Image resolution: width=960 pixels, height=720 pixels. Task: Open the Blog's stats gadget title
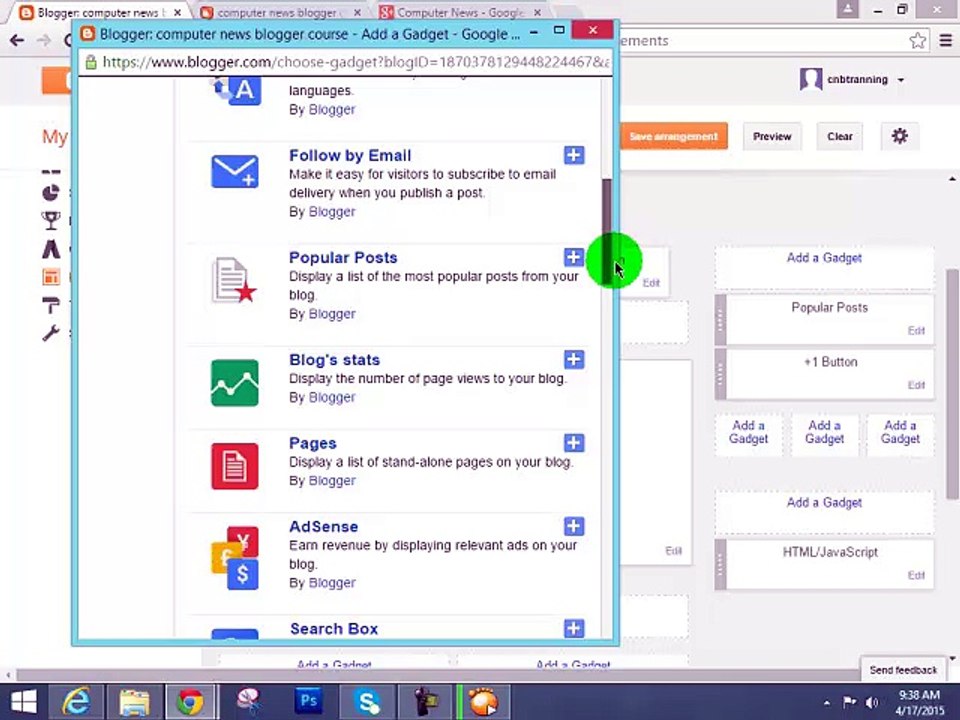point(334,360)
